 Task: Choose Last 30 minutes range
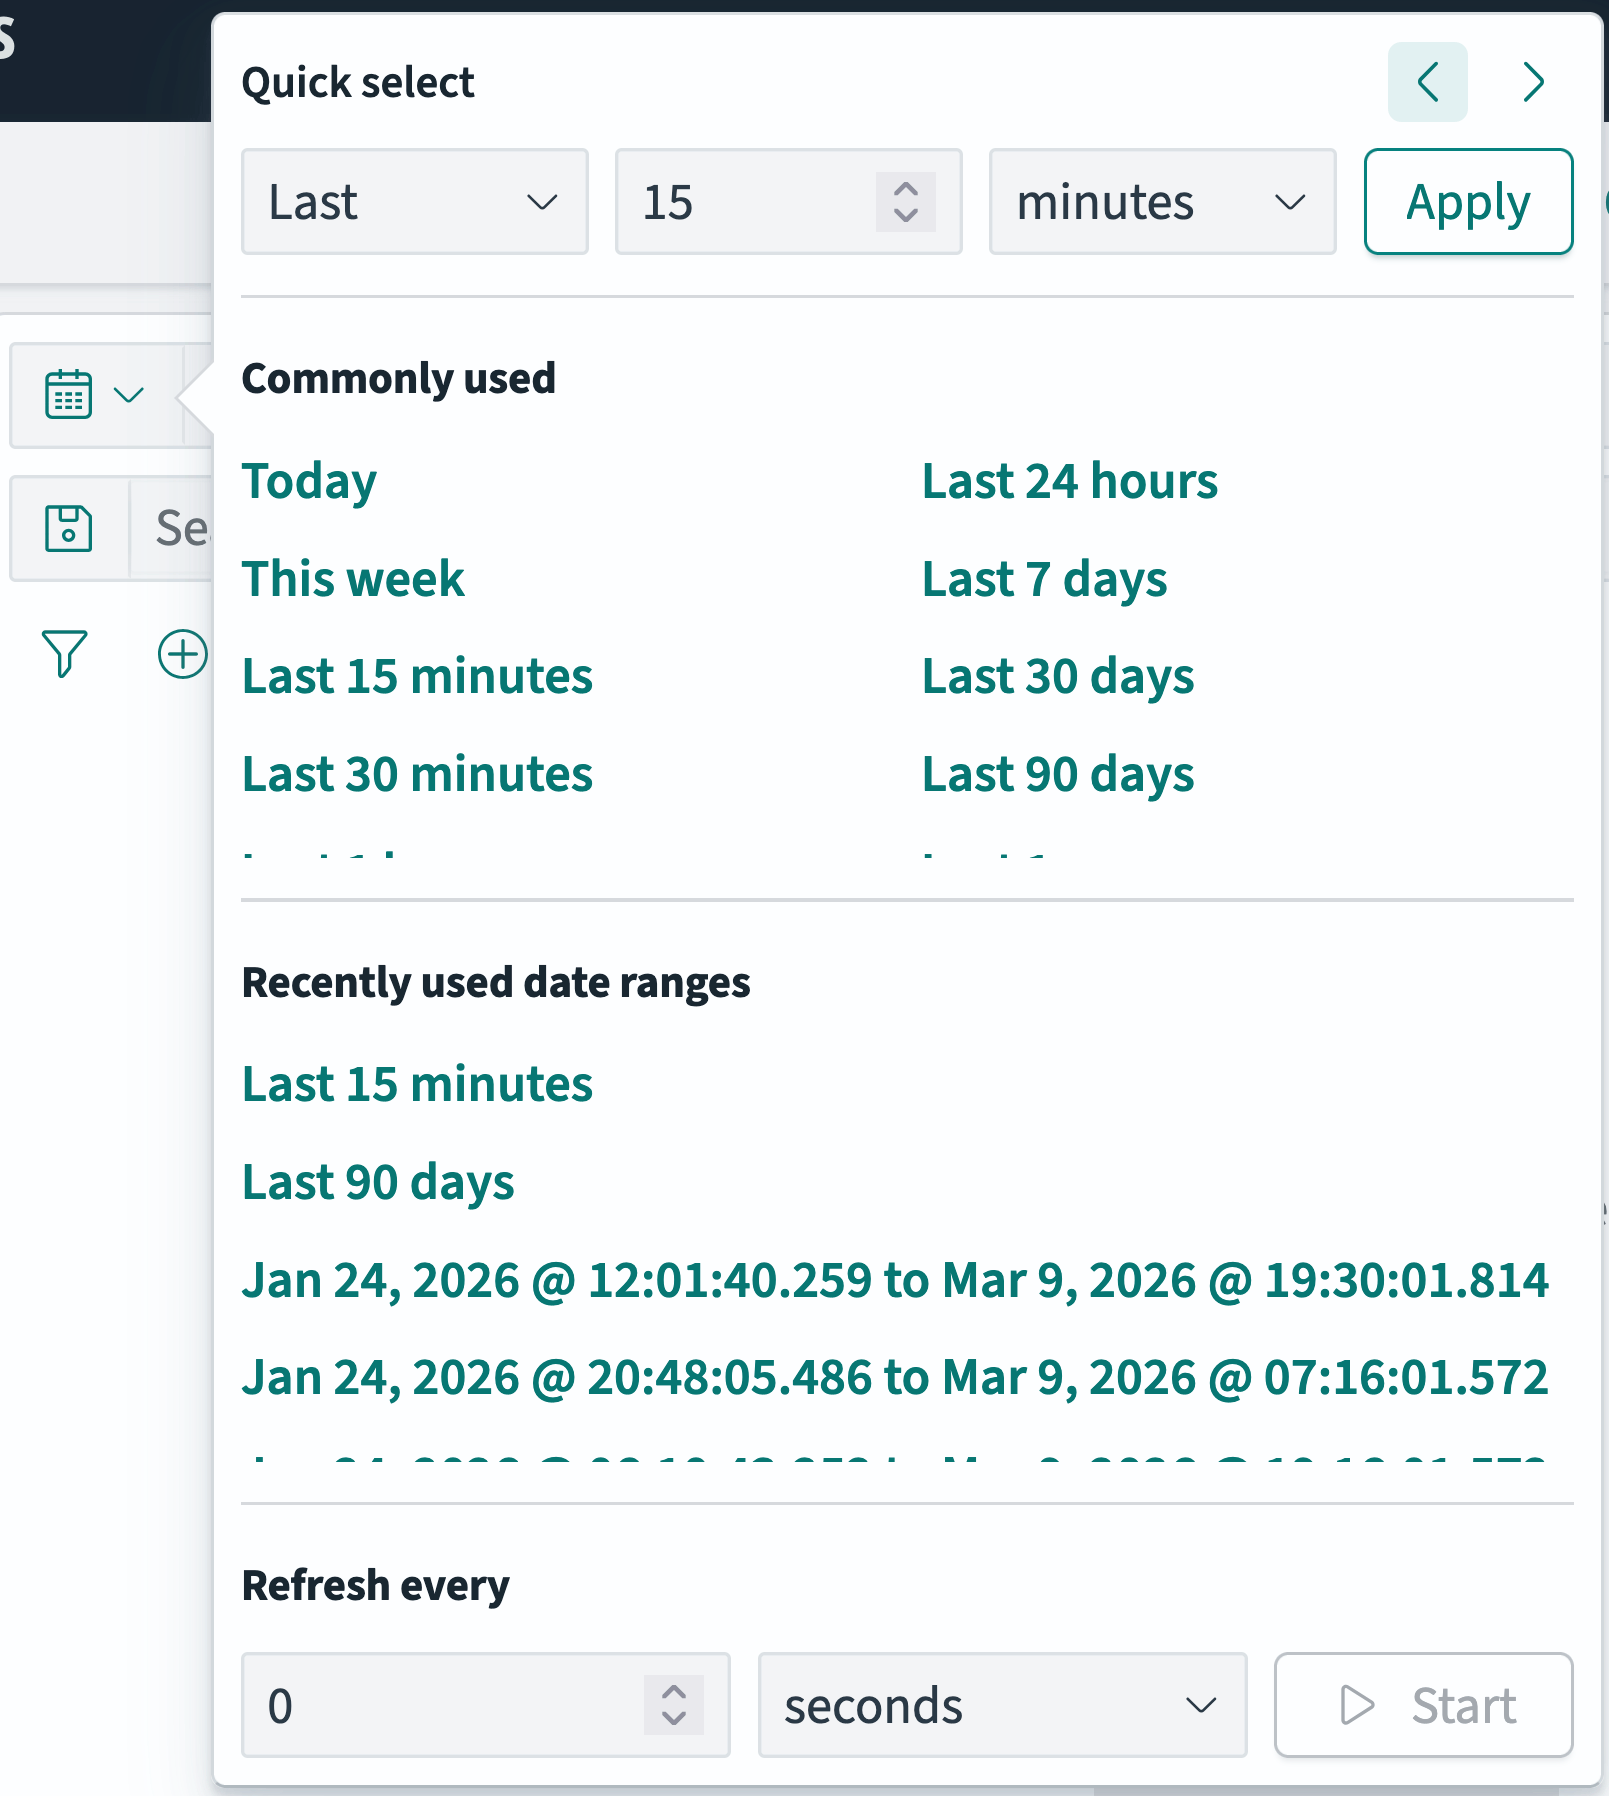417,775
